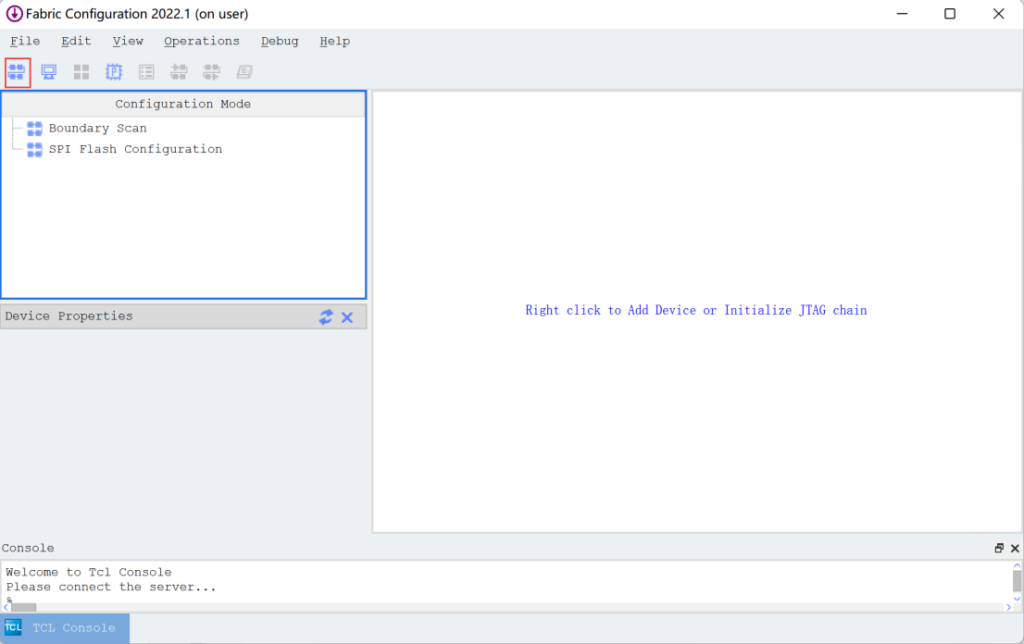Select SPI Flash Configuration mode
The image size is (1024, 644).
pos(135,149)
